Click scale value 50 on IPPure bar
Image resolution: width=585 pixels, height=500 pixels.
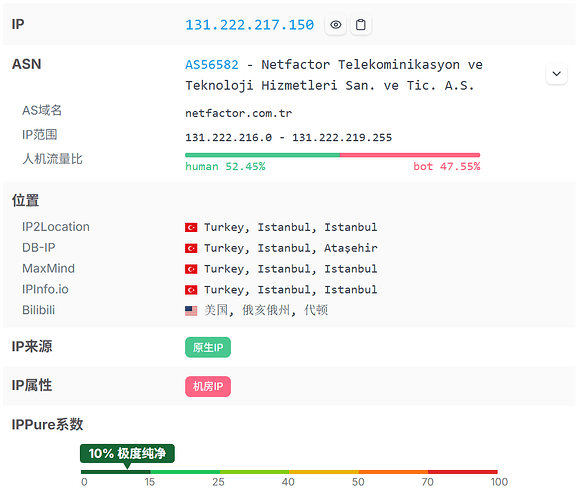click(x=358, y=482)
